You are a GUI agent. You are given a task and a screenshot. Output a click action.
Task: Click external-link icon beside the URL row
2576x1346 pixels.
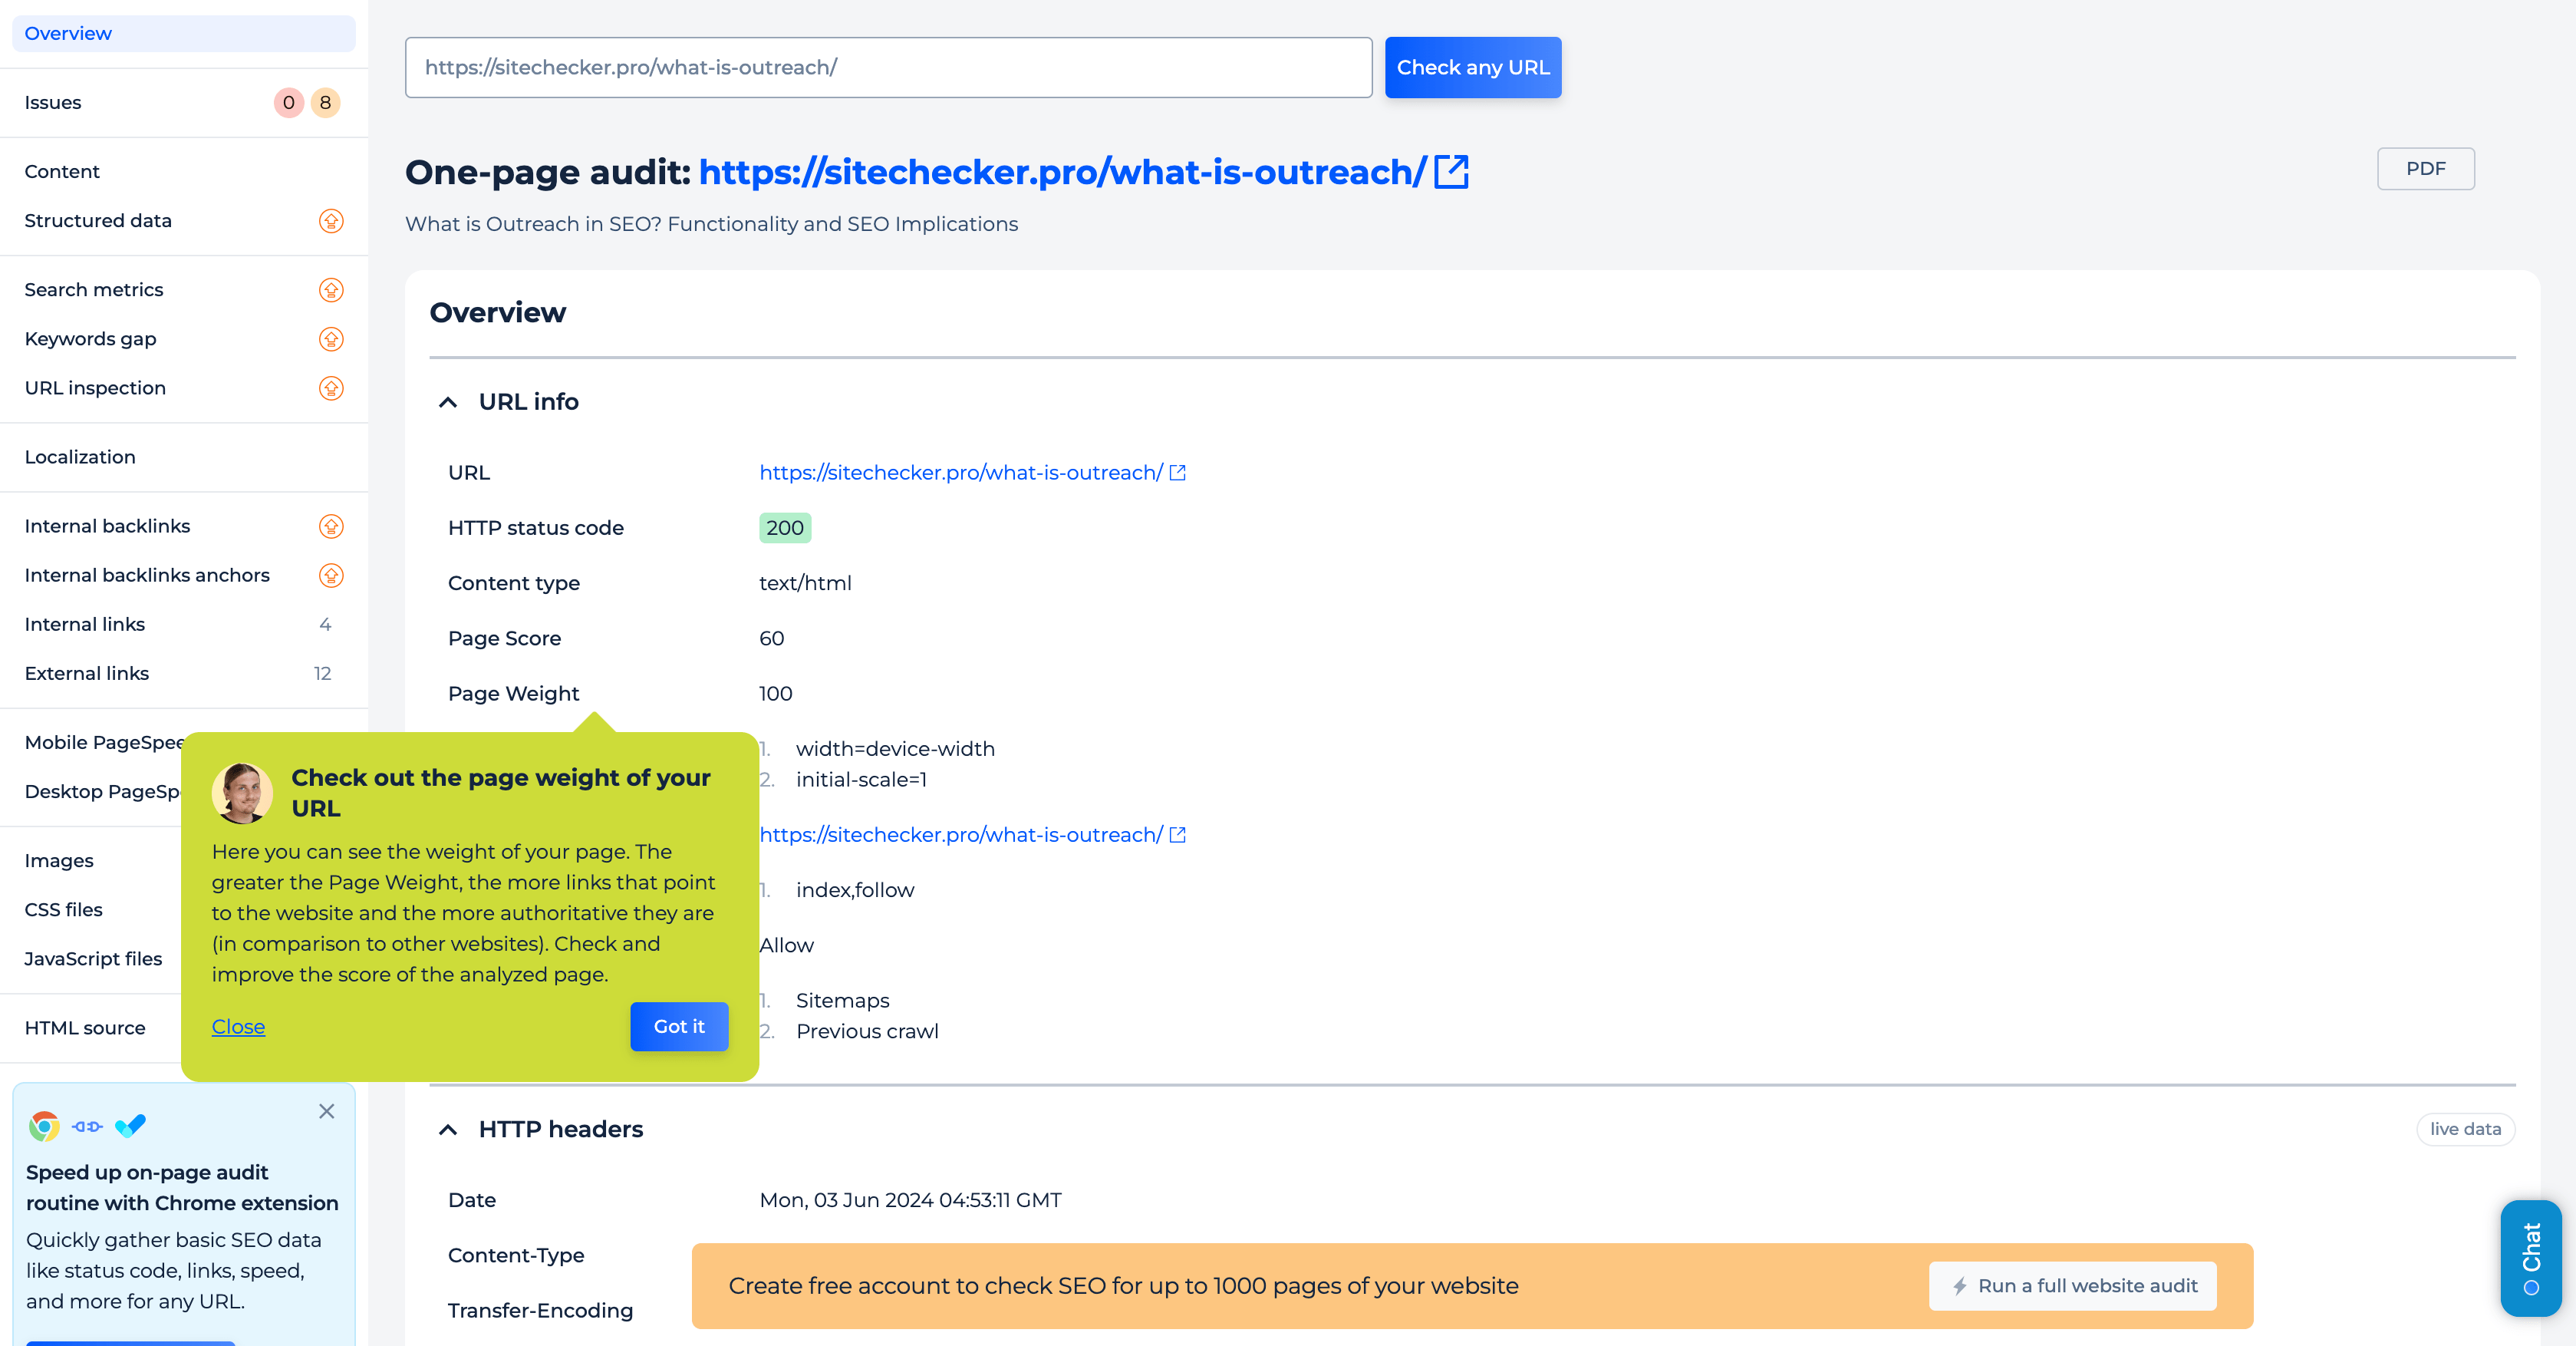pyautogui.click(x=1178, y=473)
